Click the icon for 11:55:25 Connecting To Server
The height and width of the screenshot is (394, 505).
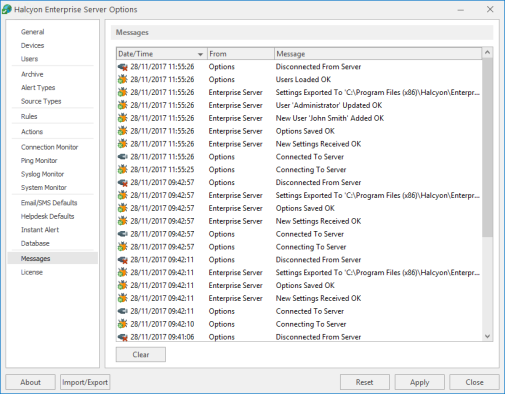(123, 170)
